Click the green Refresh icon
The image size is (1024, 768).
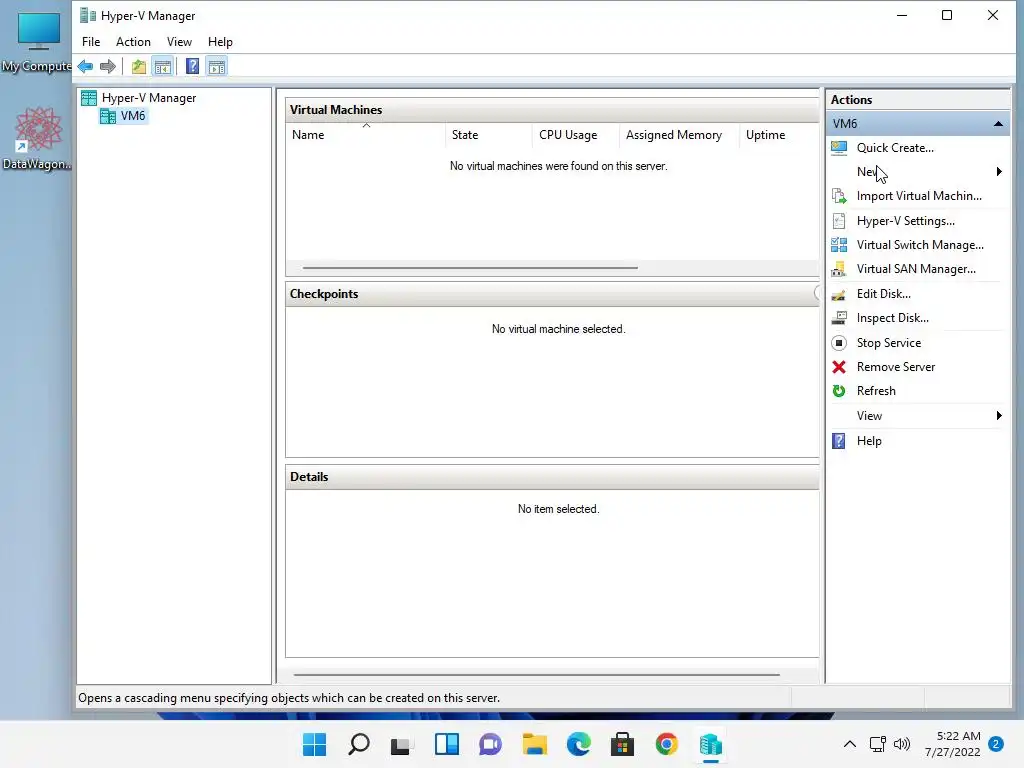pos(839,391)
